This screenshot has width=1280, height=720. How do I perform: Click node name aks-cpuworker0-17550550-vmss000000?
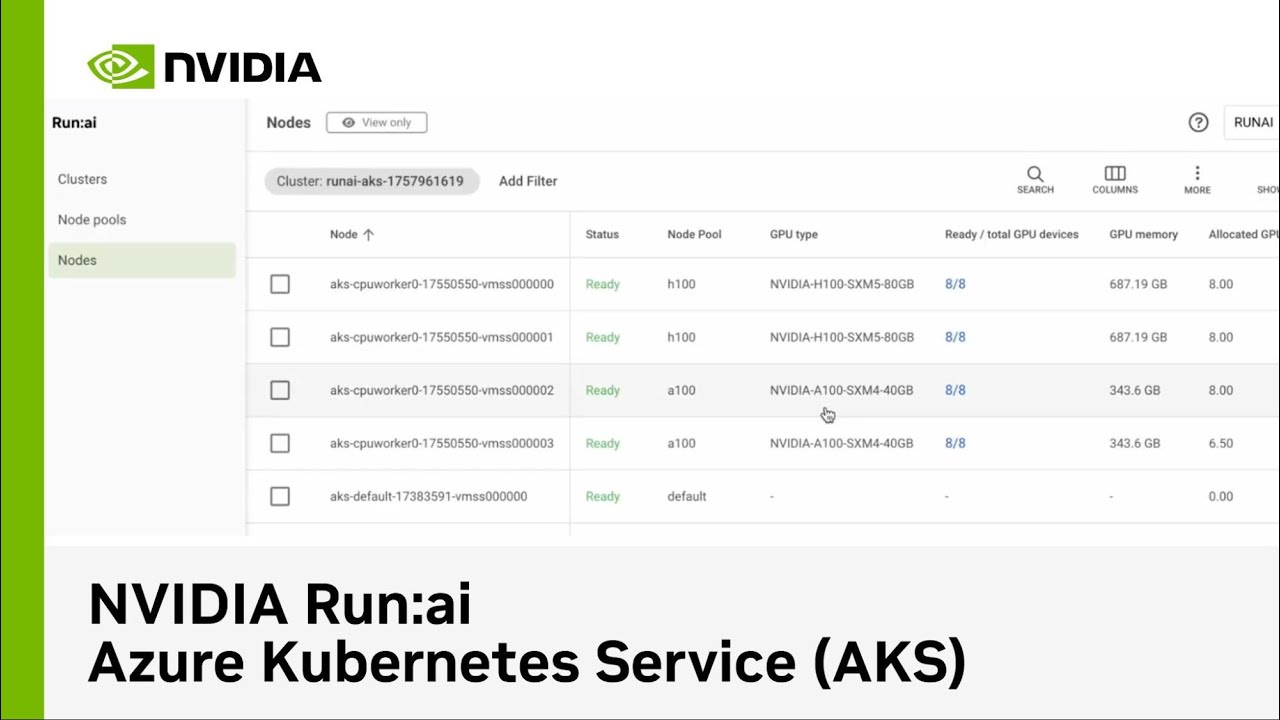pyautogui.click(x=442, y=284)
